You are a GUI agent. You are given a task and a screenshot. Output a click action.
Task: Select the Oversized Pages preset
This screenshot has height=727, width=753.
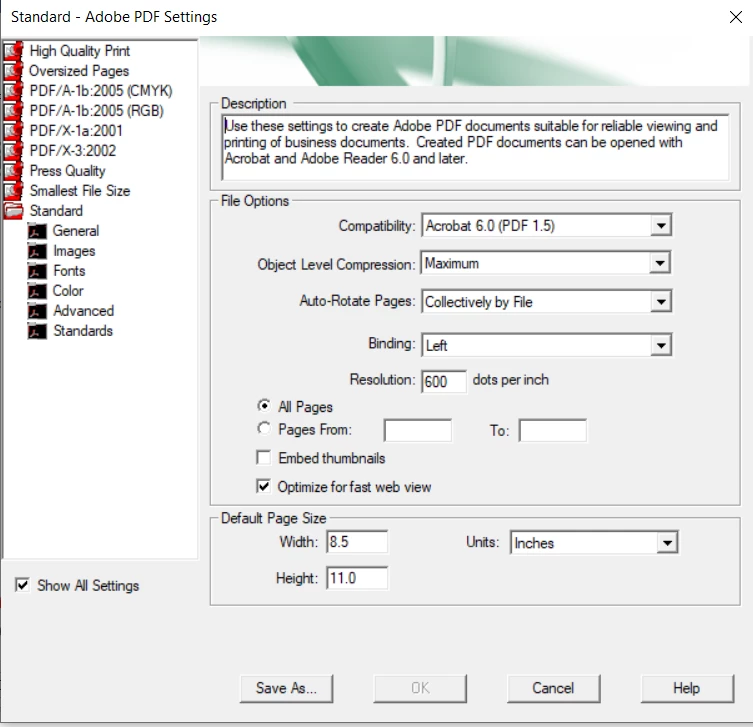[79, 71]
